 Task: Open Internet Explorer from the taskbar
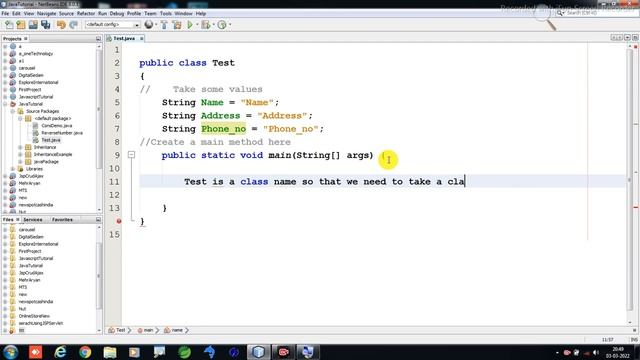pyautogui.click(x=60, y=352)
